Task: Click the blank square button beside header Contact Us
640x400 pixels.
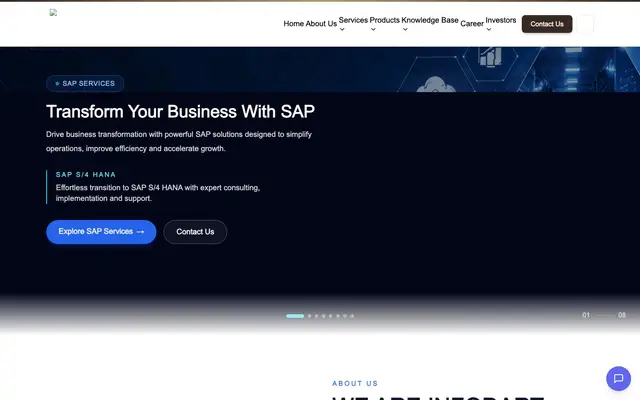Action: tap(584, 24)
